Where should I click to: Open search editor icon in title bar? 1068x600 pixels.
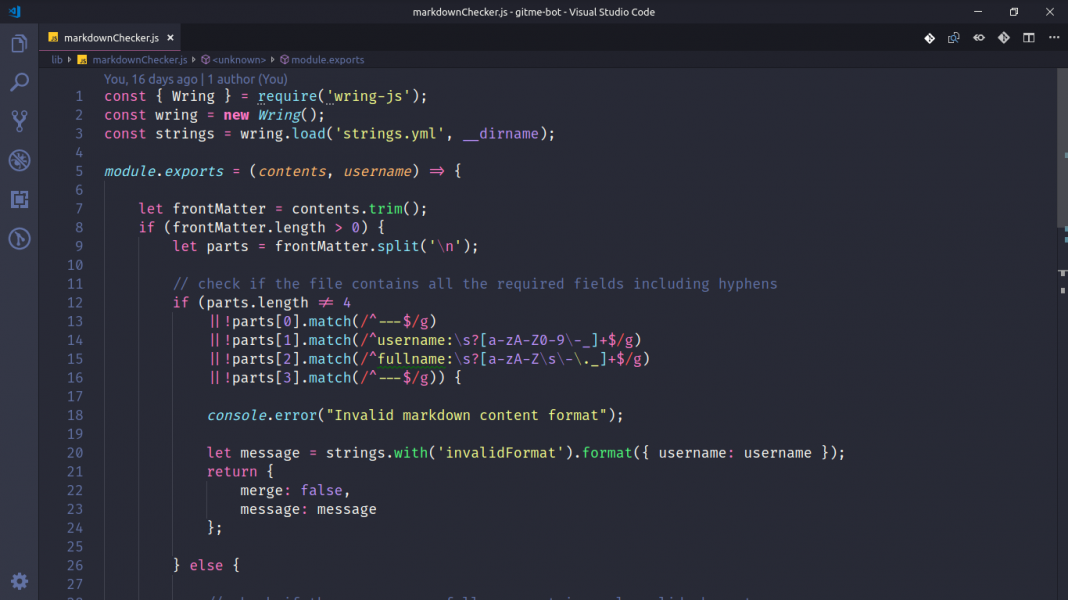pos(953,37)
